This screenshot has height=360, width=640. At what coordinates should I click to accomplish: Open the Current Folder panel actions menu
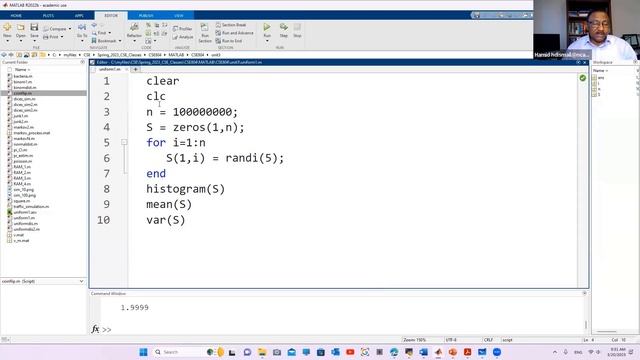[x=82, y=62]
